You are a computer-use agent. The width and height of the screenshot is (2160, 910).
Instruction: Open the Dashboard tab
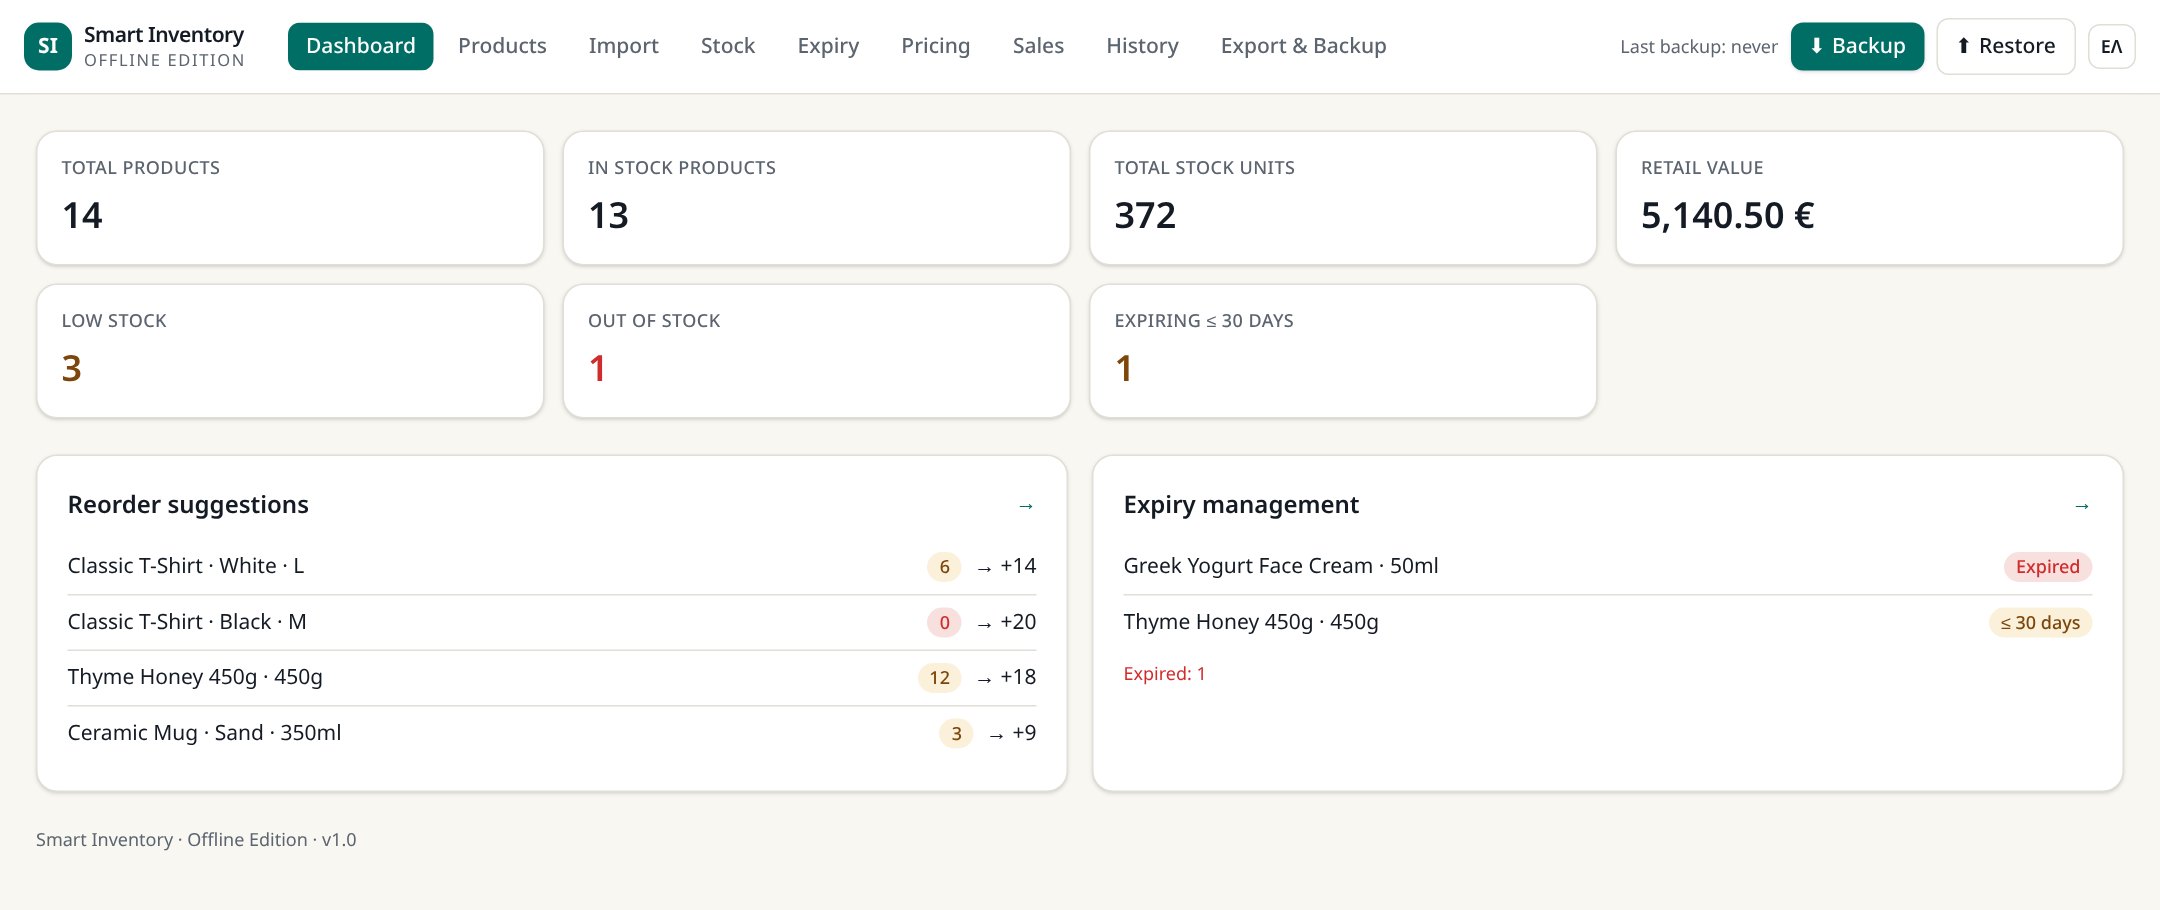tap(360, 46)
